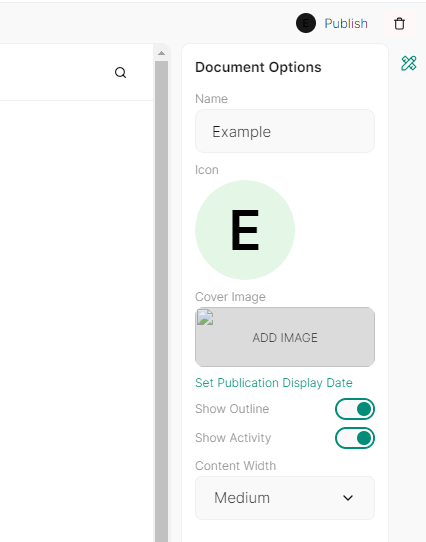Click the Show Activity label
This screenshot has height=542, width=426.
pyautogui.click(x=233, y=438)
